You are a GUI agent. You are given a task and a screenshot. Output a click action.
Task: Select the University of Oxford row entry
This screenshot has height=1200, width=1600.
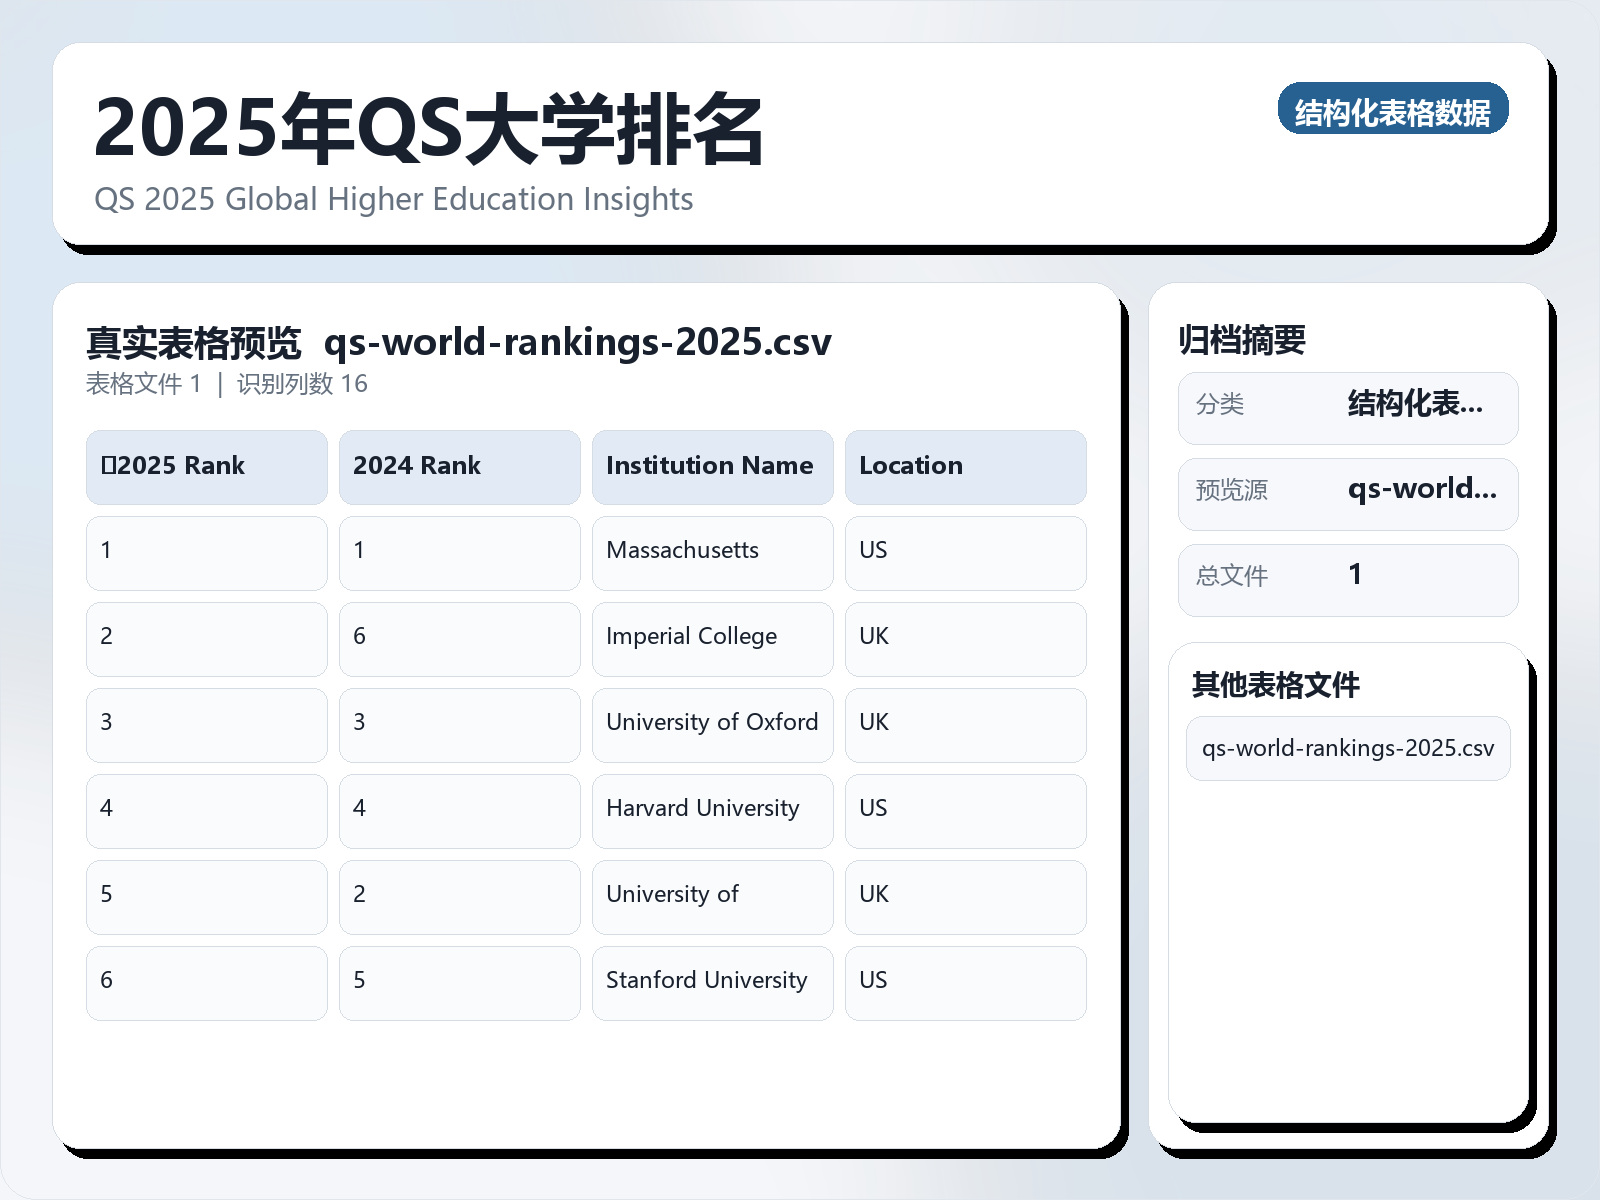(x=712, y=723)
